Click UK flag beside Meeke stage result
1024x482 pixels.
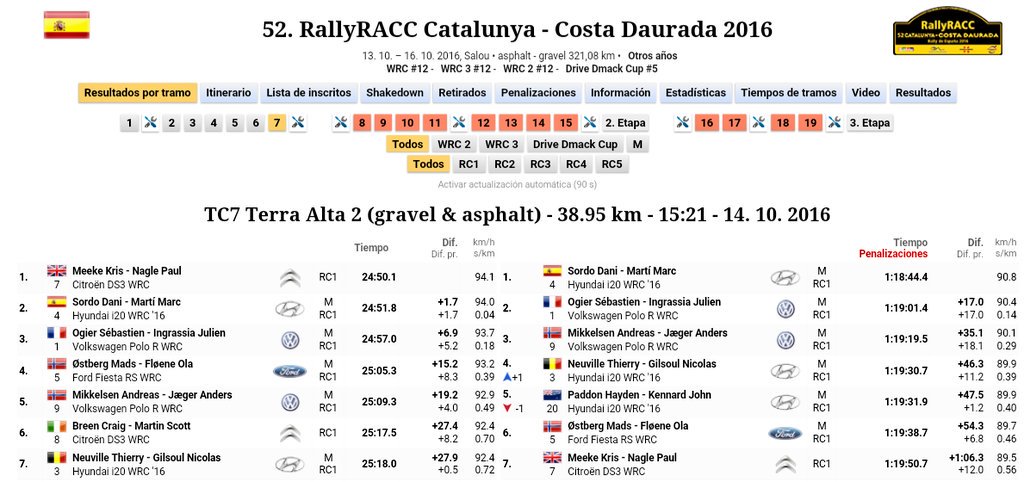57,270
